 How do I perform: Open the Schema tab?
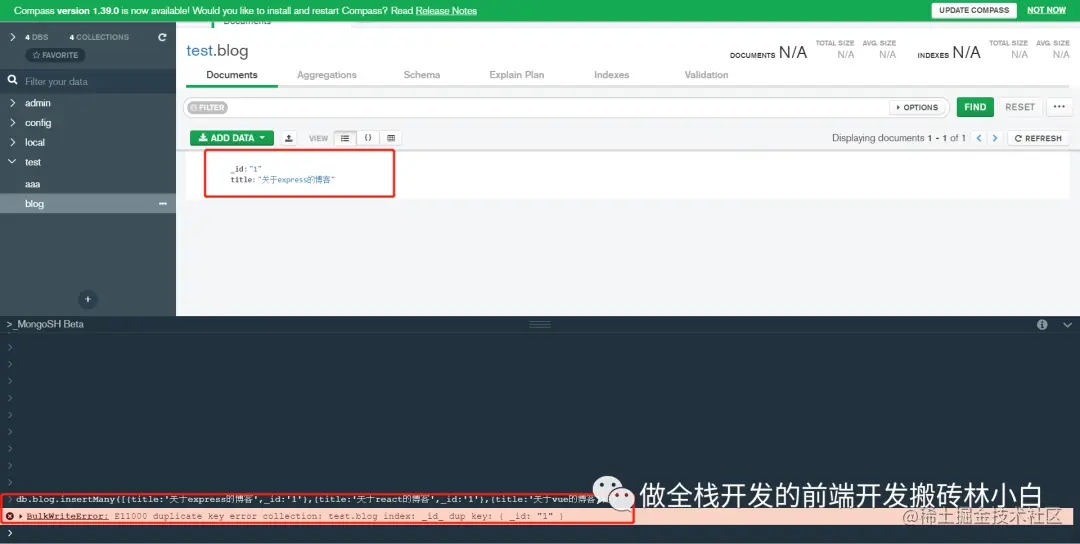[x=422, y=75]
